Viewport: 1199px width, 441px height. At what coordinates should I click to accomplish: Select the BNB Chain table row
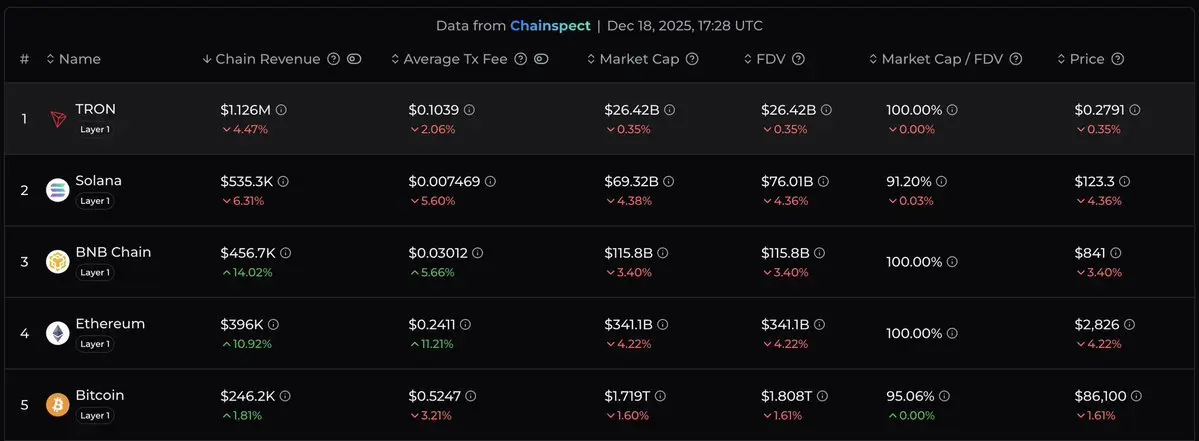tap(600, 262)
